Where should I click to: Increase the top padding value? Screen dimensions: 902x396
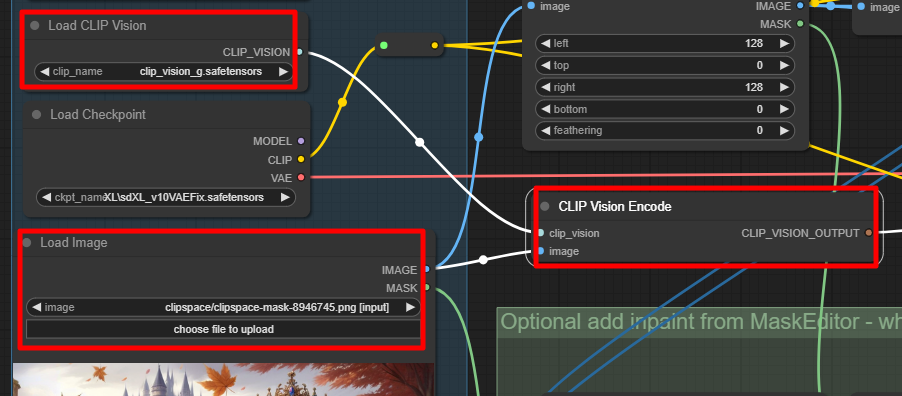784,65
